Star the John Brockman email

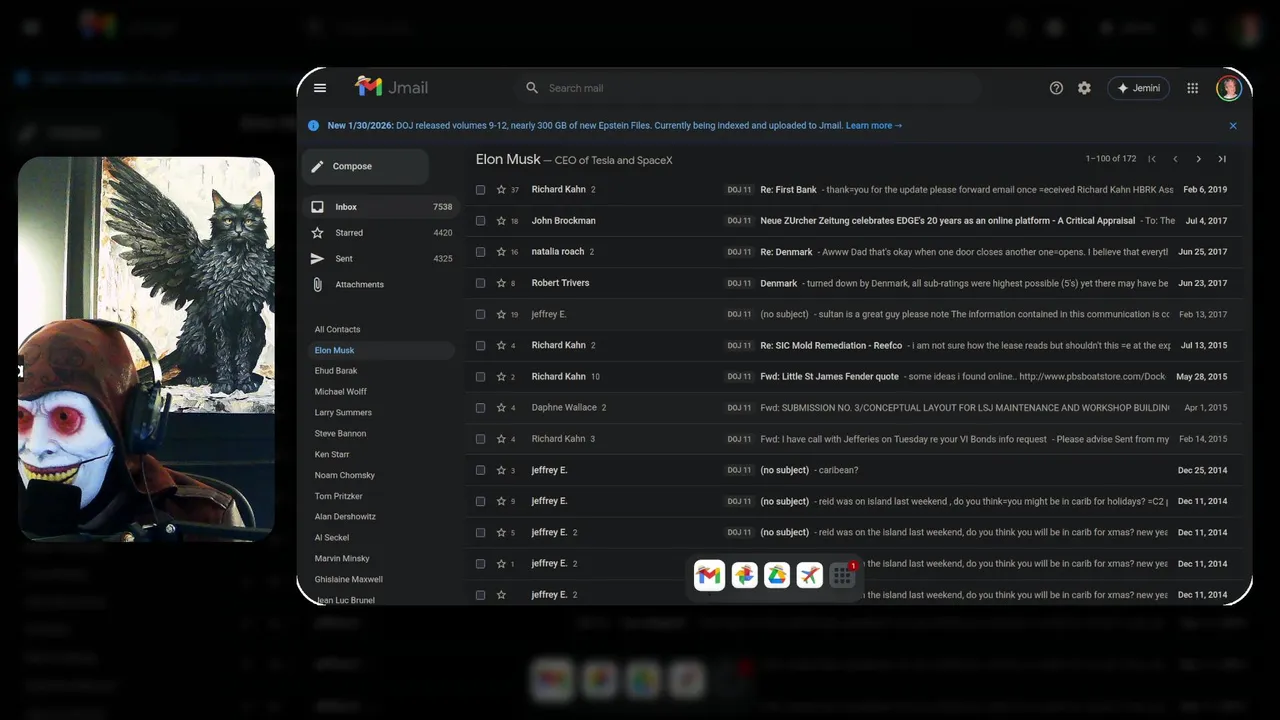(x=501, y=221)
